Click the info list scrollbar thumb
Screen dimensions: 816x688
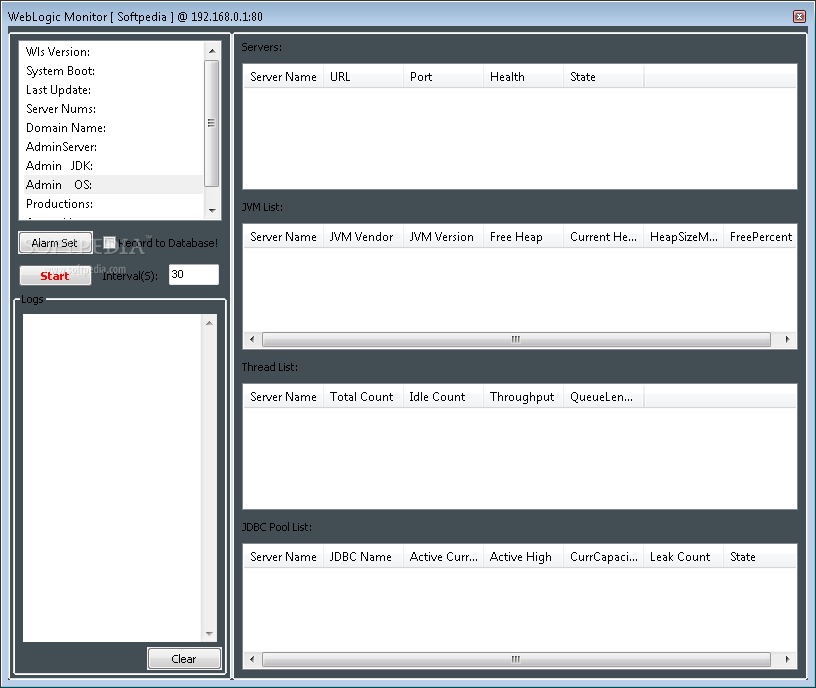(211, 123)
